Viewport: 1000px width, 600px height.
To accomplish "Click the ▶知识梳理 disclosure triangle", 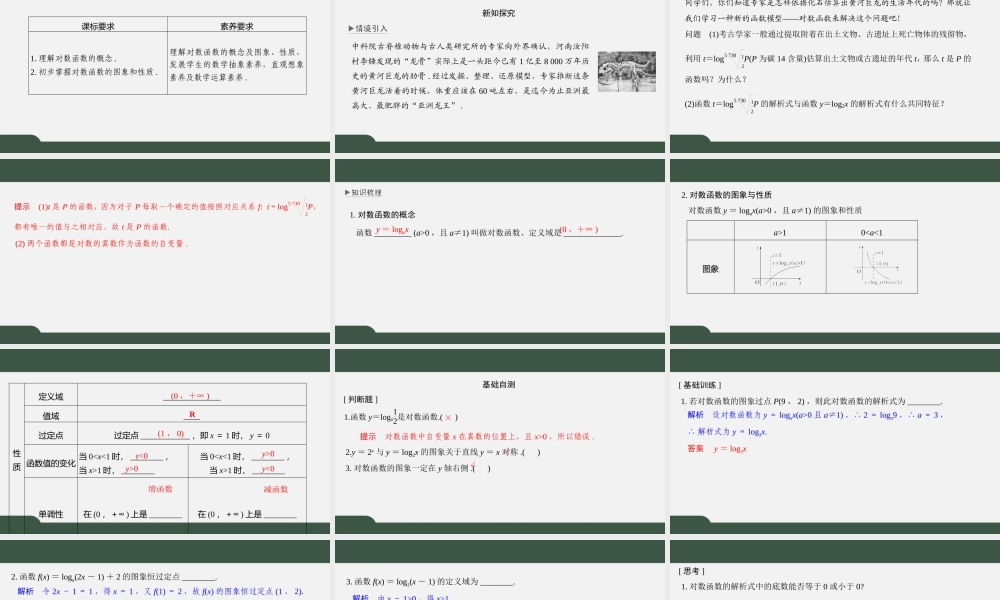I will click(349, 192).
